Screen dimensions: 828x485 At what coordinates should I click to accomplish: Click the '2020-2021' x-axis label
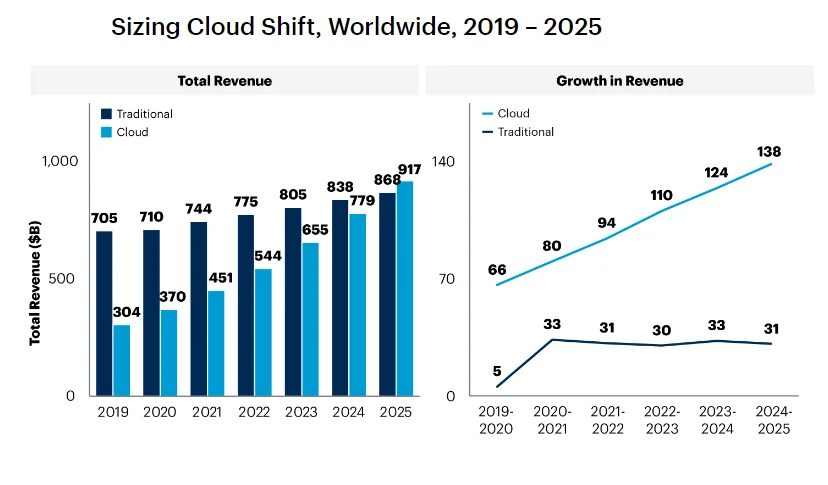click(552, 421)
